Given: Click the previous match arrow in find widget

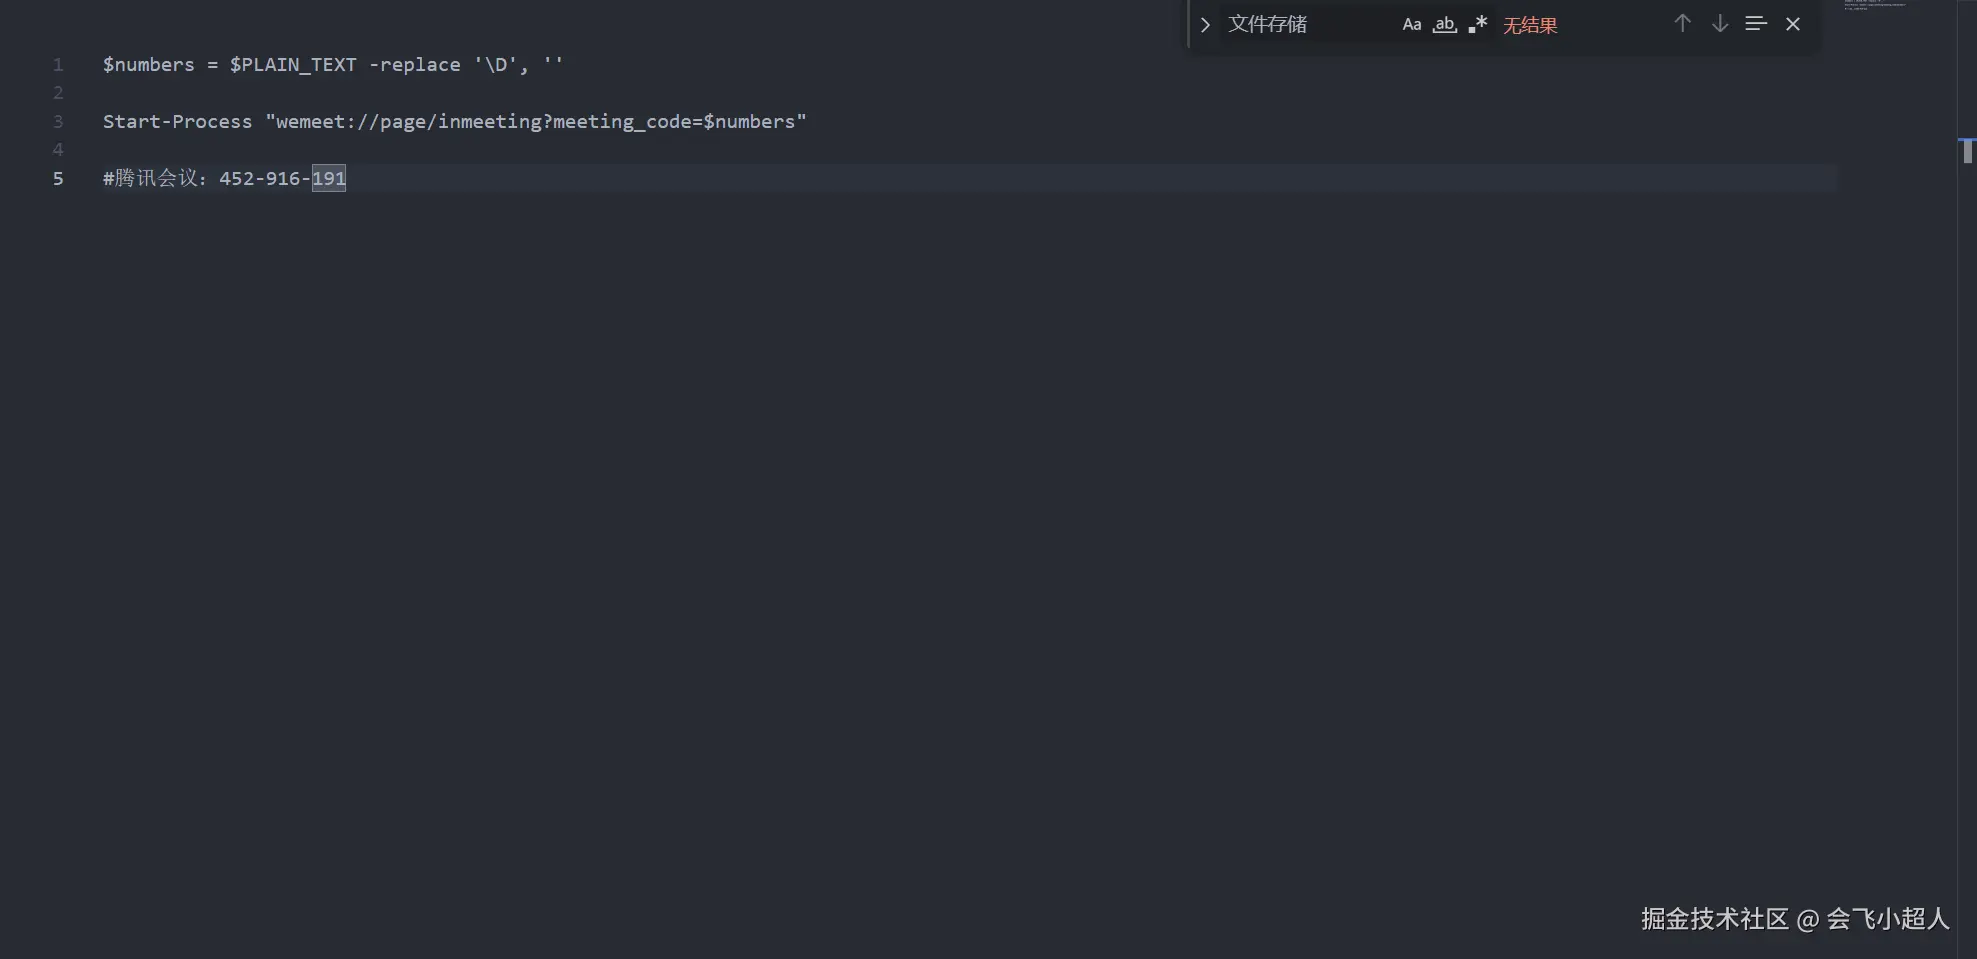Looking at the screenshot, I should (x=1682, y=24).
